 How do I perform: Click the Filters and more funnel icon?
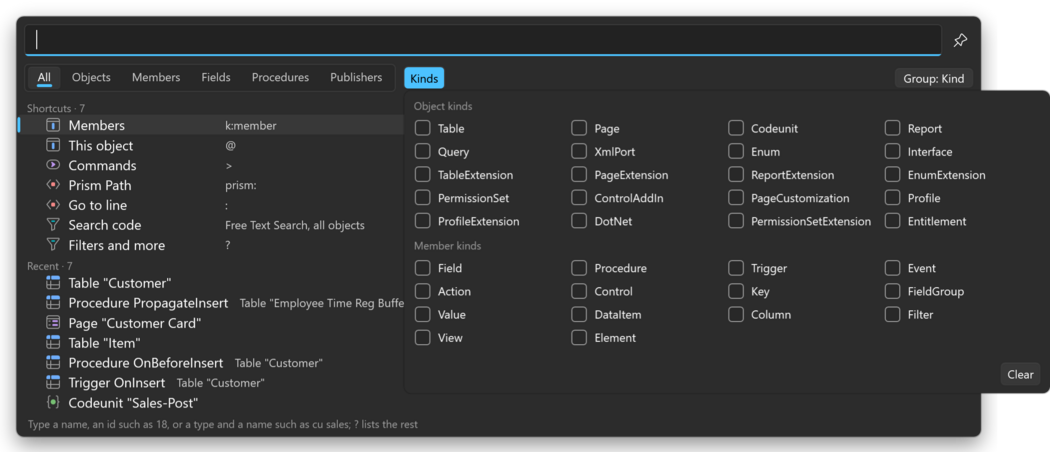coord(53,245)
